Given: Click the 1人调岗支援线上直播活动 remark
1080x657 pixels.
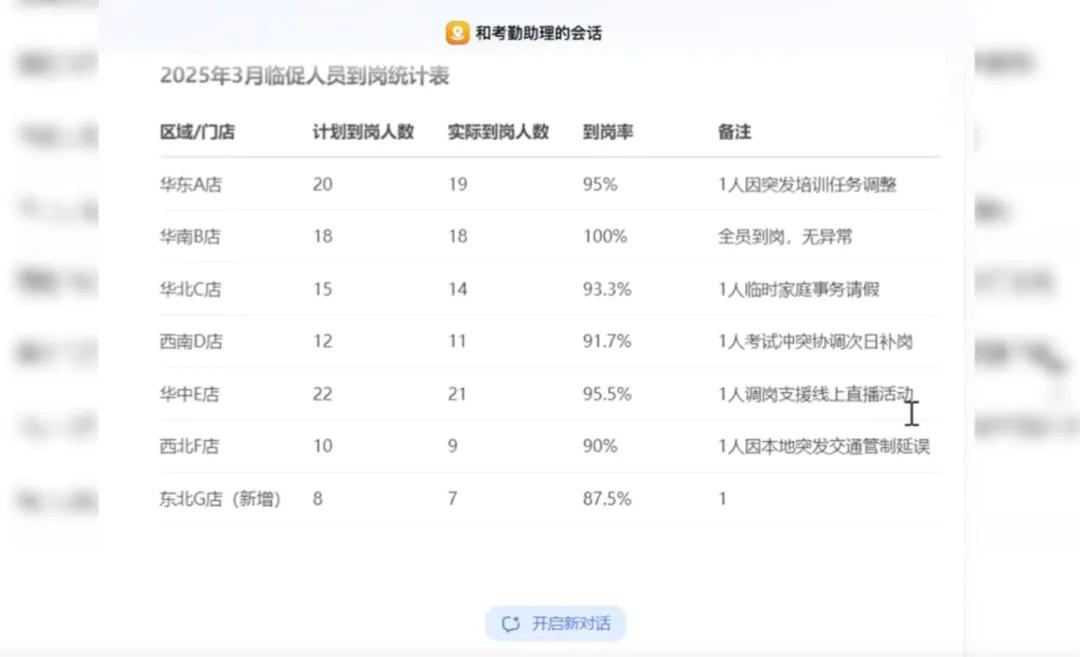Looking at the screenshot, I should pyautogui.click(x=816, y=394).
